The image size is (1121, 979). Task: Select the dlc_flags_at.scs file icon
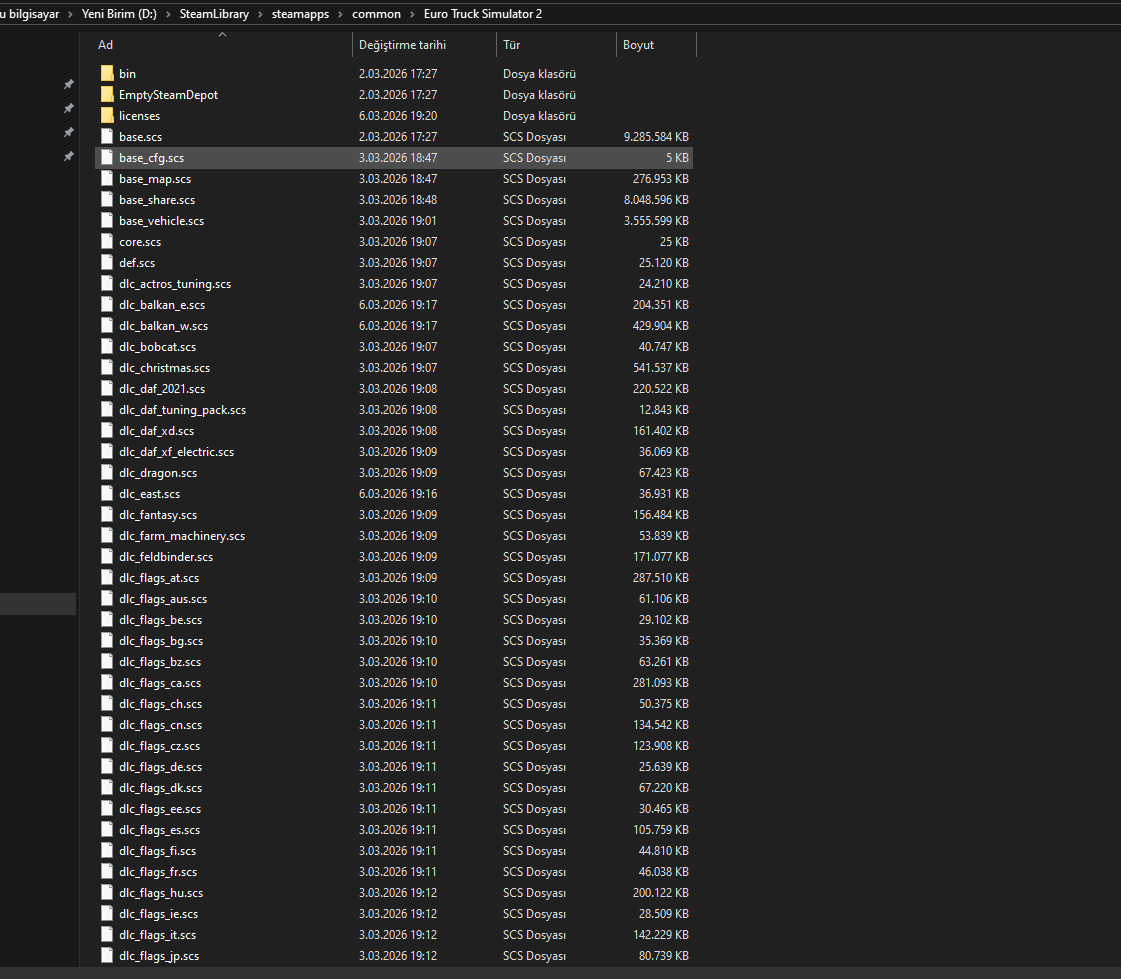[107, 578]
